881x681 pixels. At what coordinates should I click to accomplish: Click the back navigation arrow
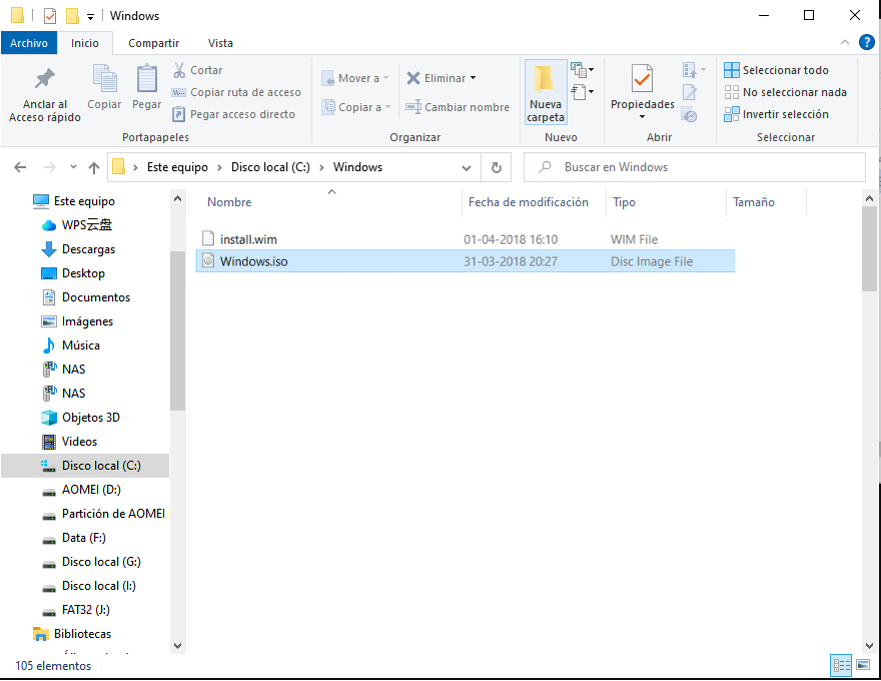pos(19,167)
